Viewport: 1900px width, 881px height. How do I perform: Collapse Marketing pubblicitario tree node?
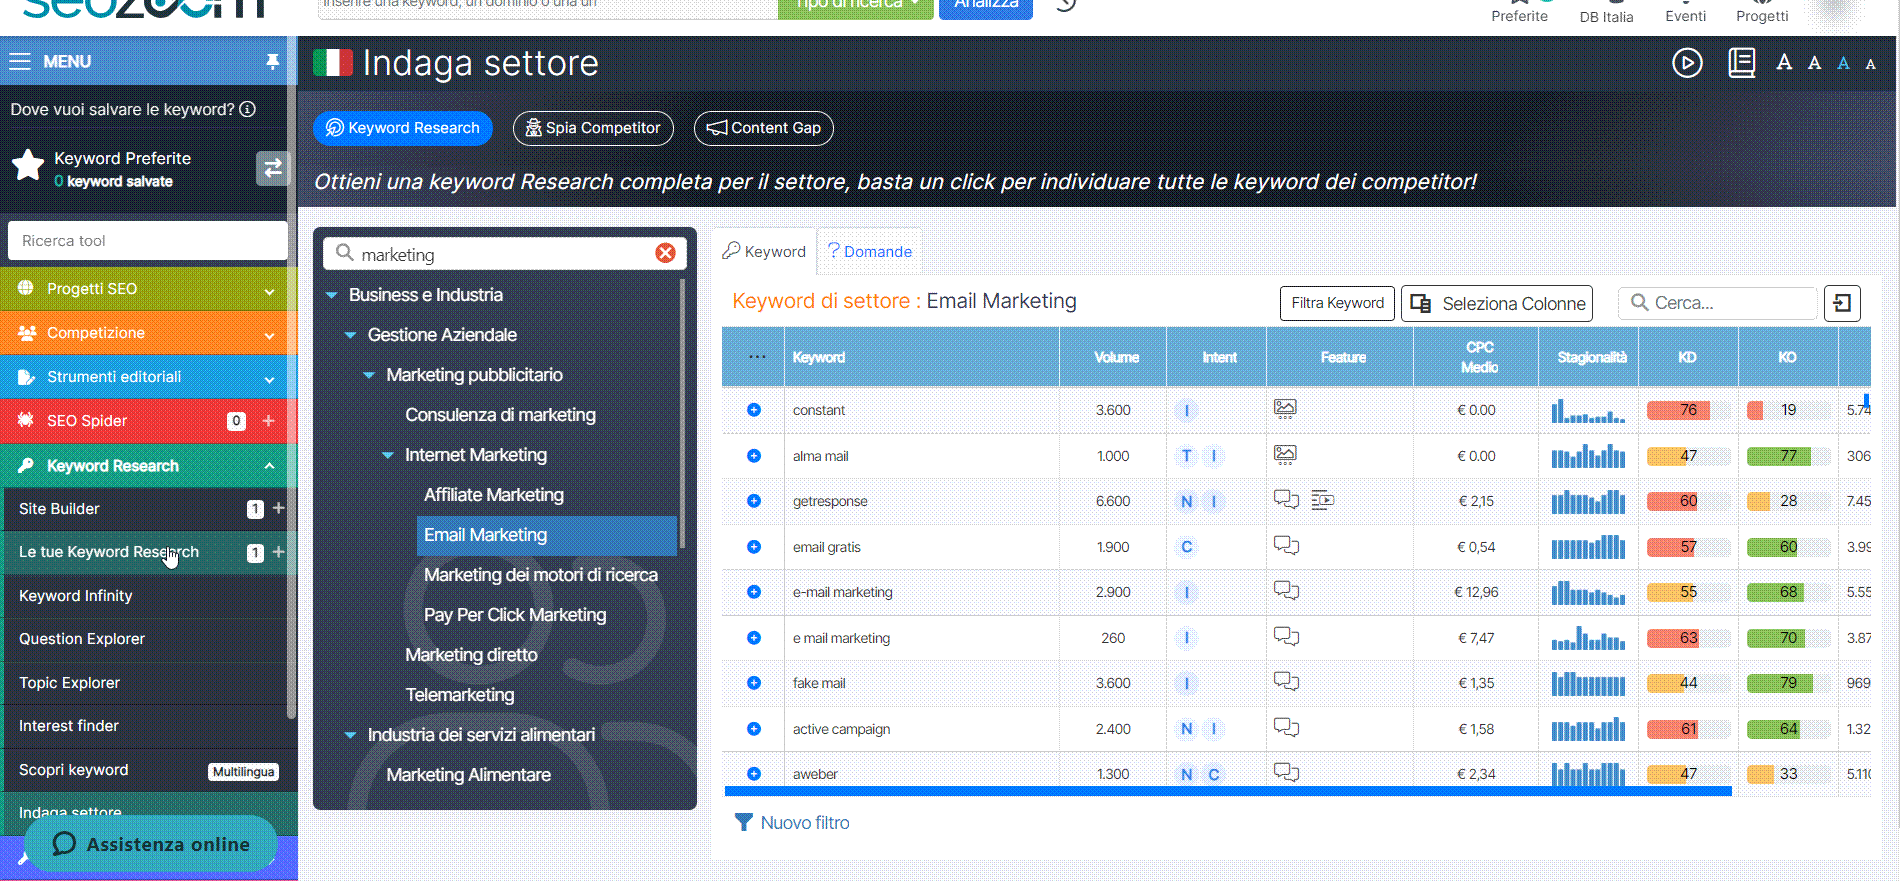pos(369,375)
